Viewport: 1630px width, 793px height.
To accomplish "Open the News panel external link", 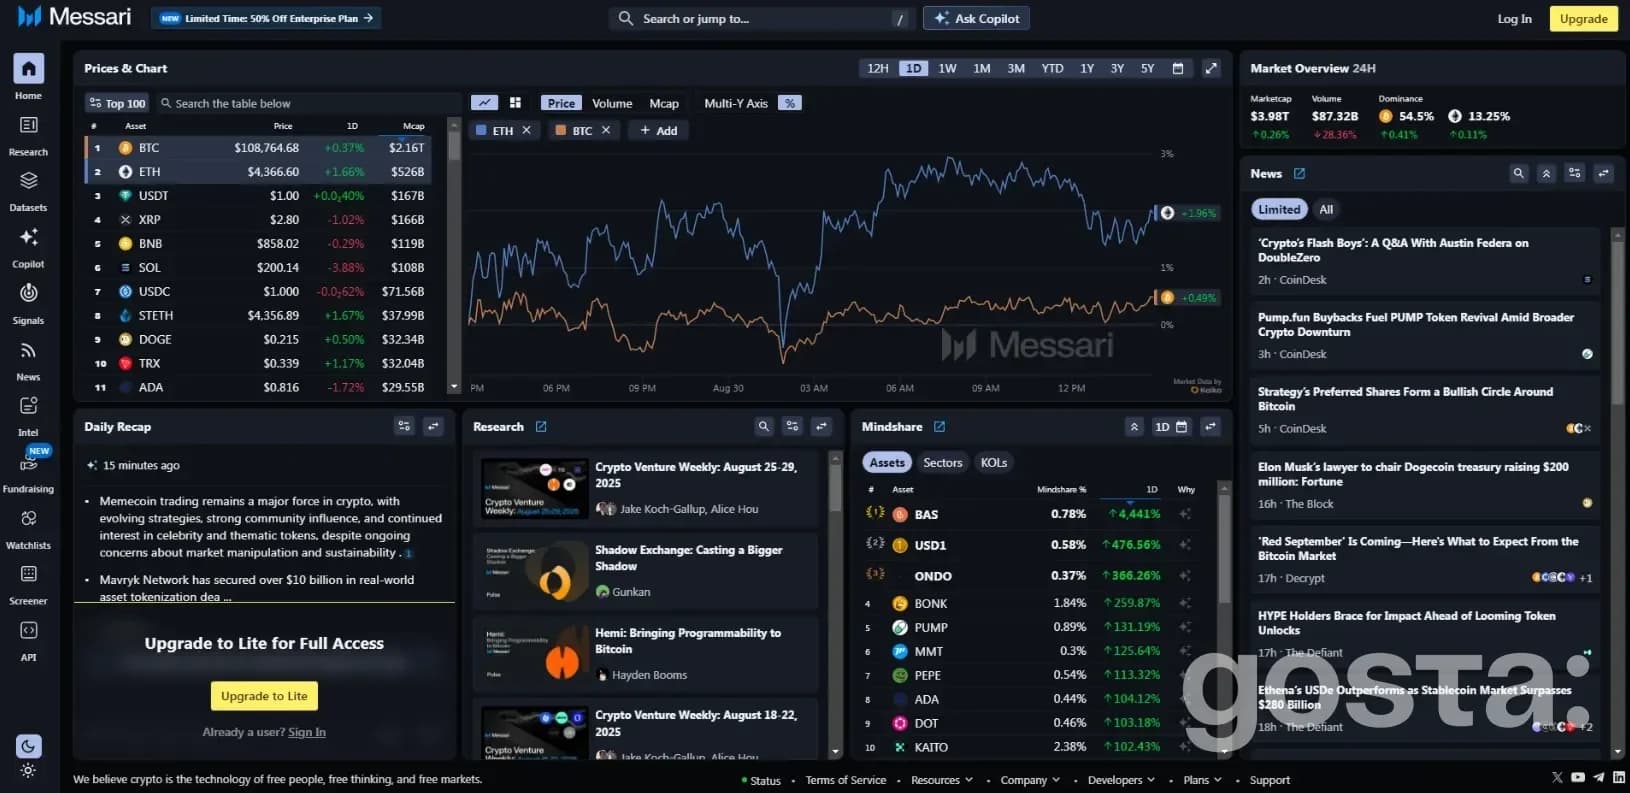I will pos(1299,174).
